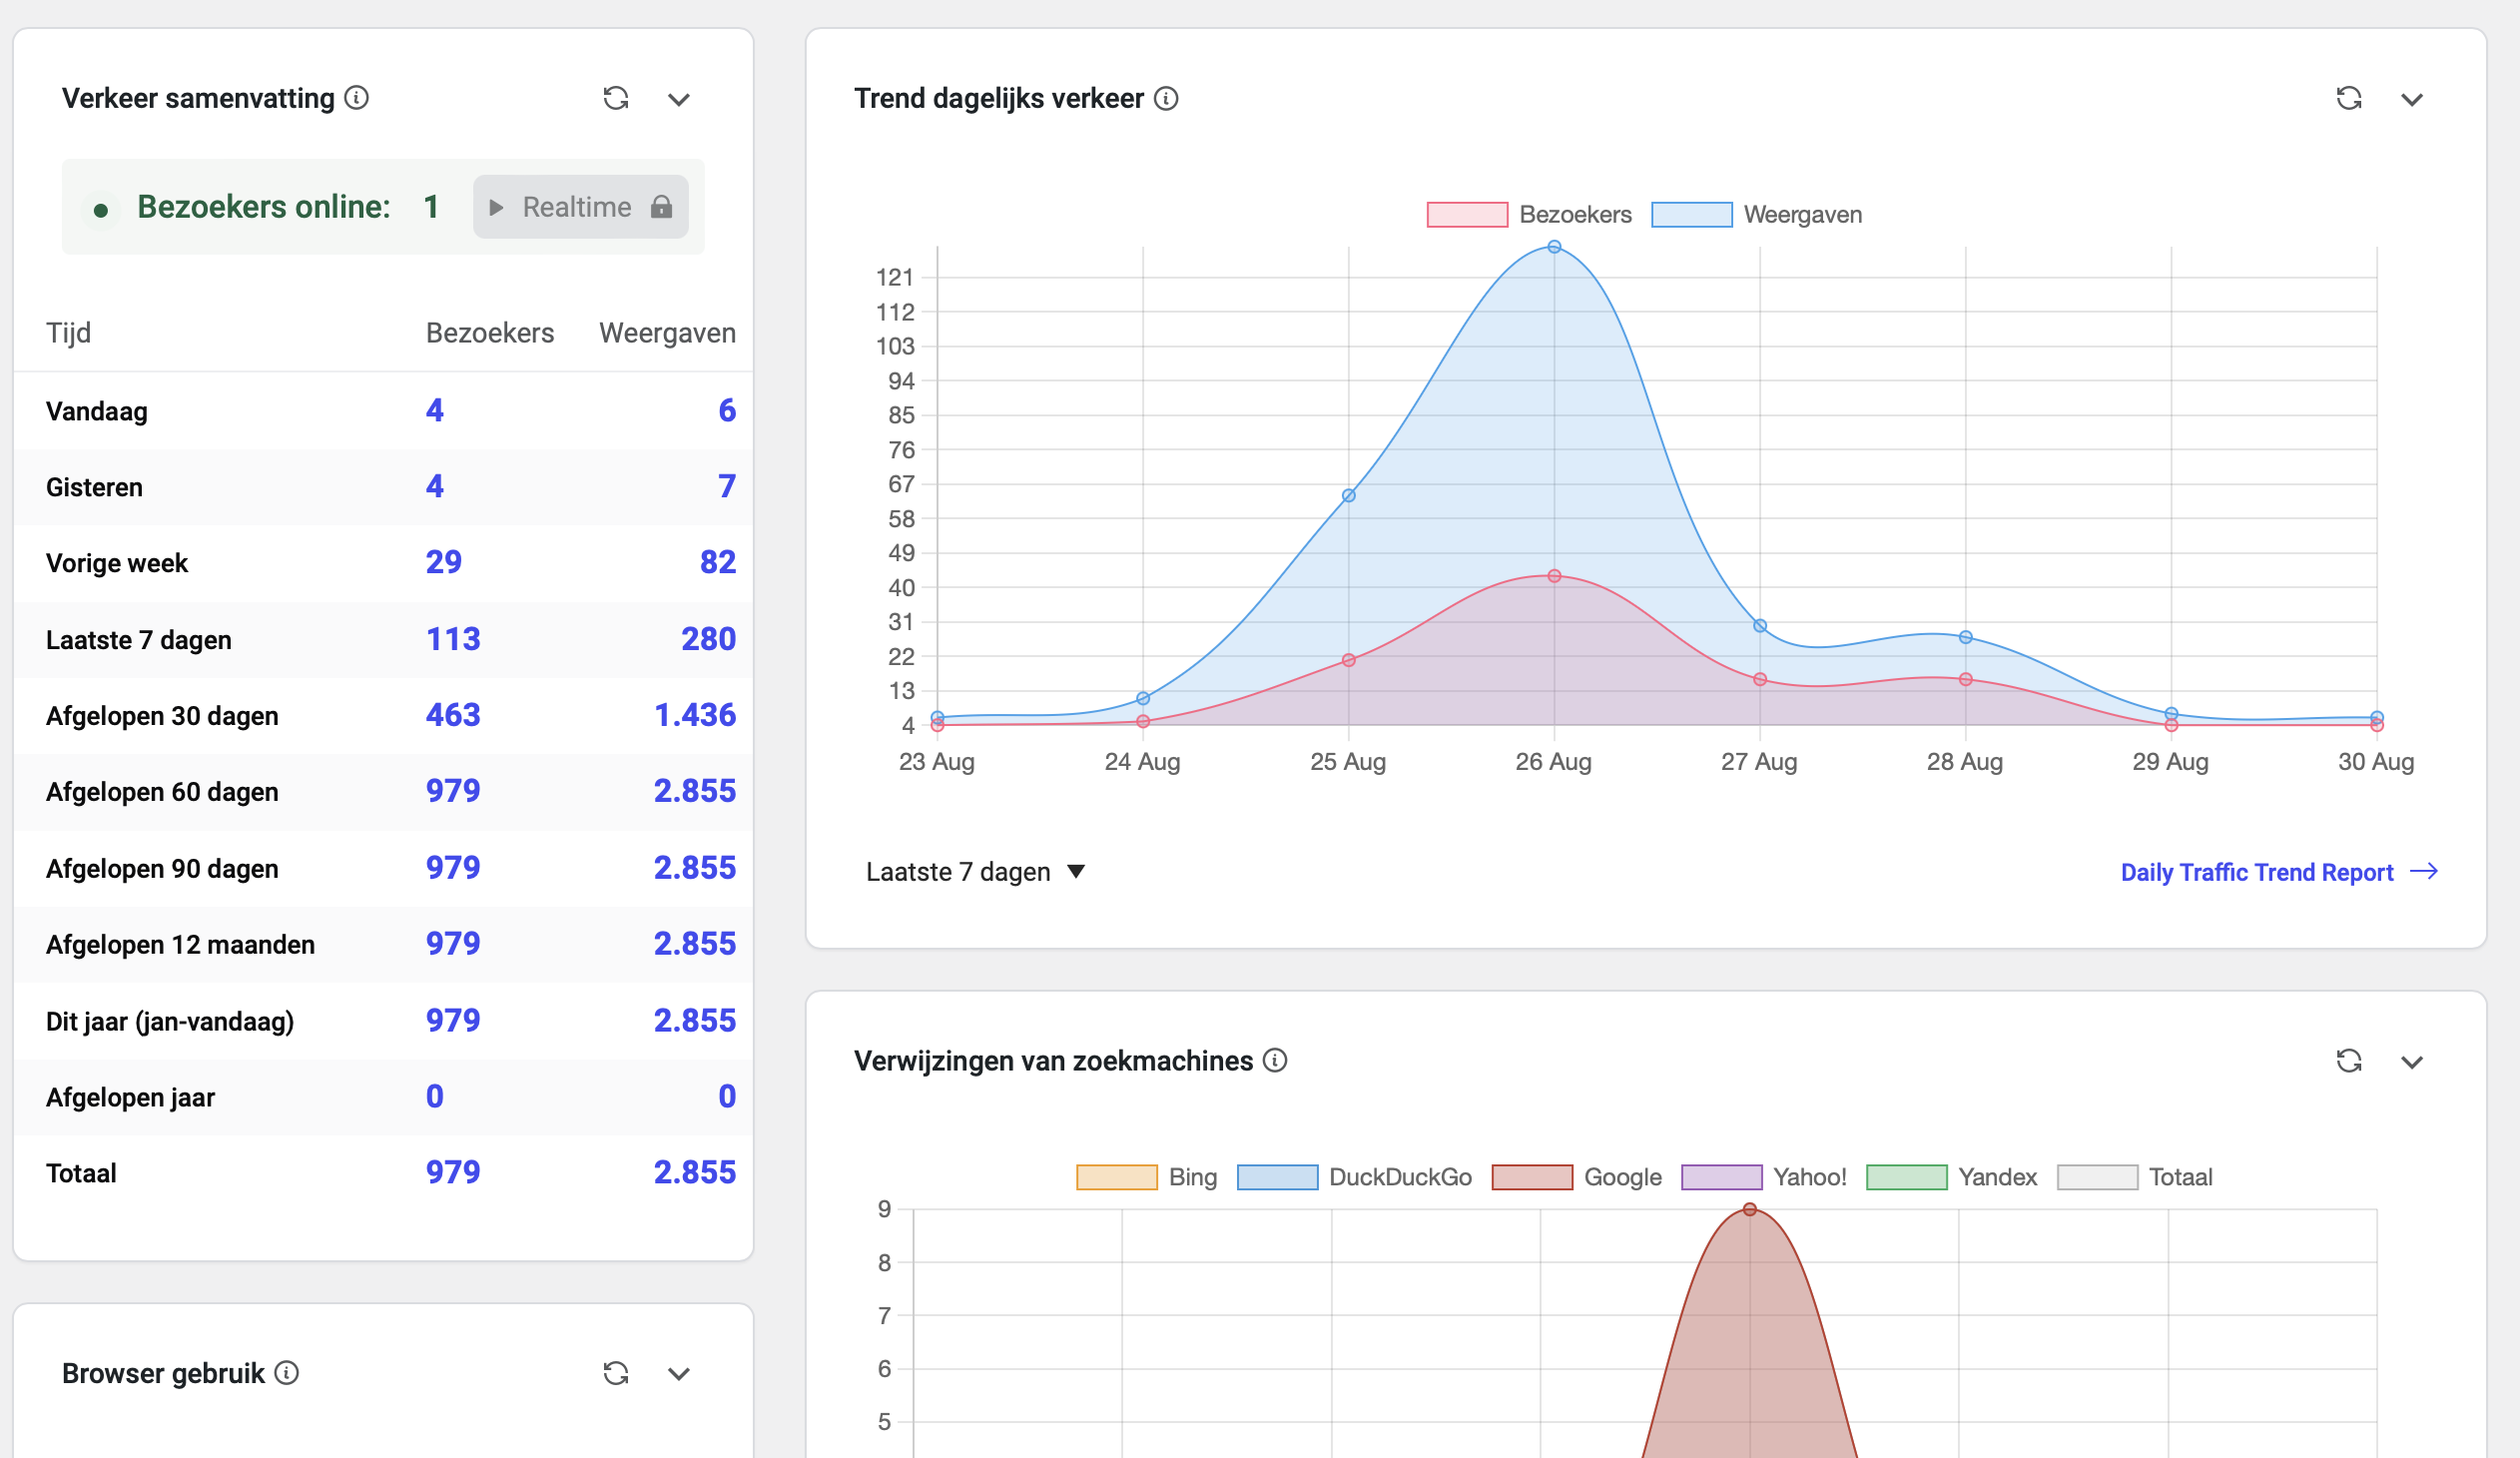Click the play icon beside Realtime
Image resolution: width=2520 pixels, height=1458 pixels.
[x=496, y=207]
